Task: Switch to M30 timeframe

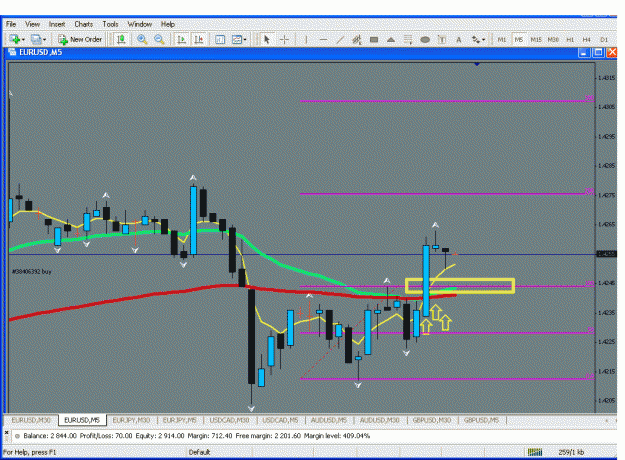Action: [x=553, y=39]
